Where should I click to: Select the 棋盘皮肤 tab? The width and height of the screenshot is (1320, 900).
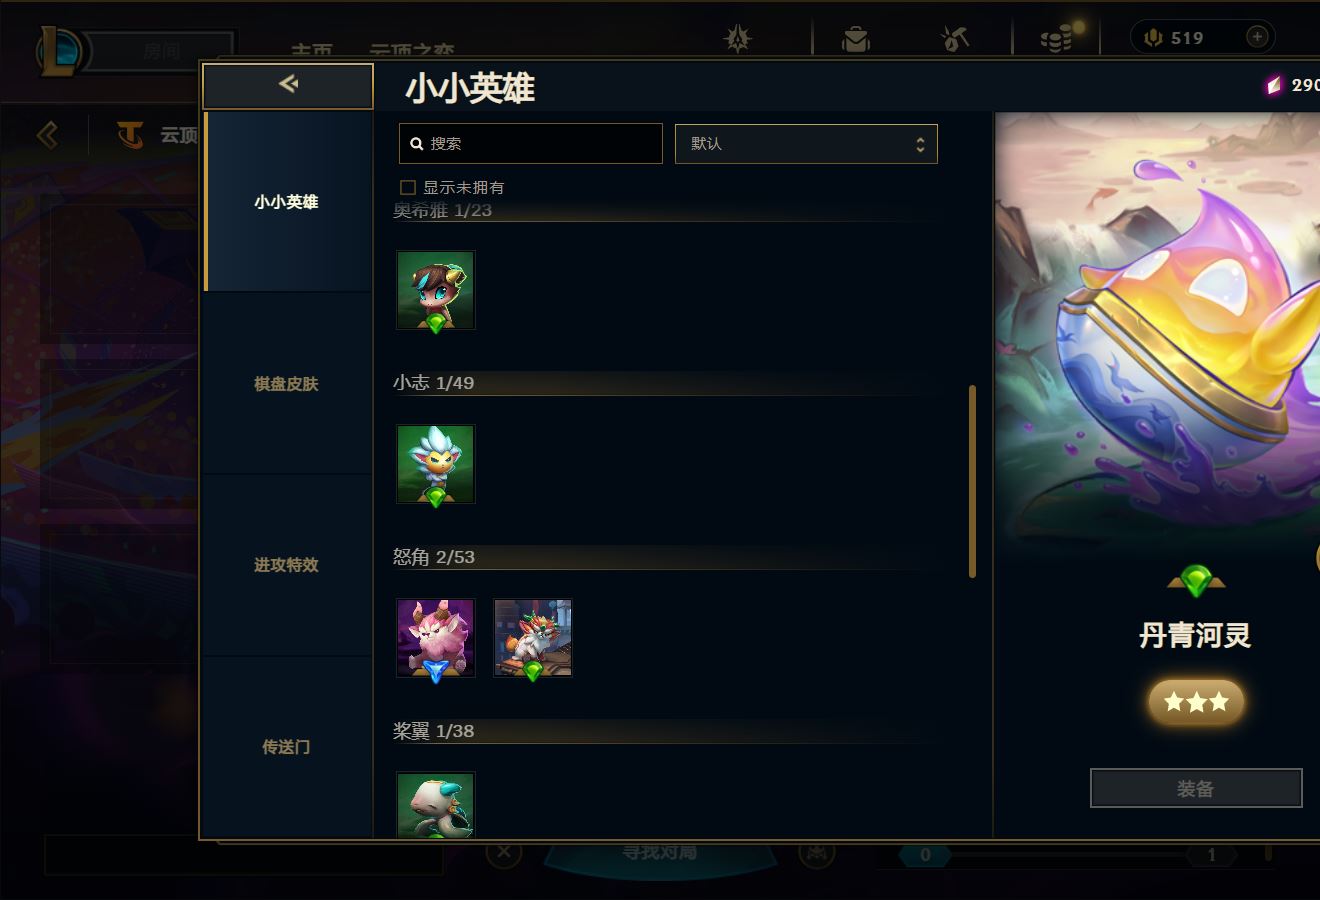click(x=287, y=384)
